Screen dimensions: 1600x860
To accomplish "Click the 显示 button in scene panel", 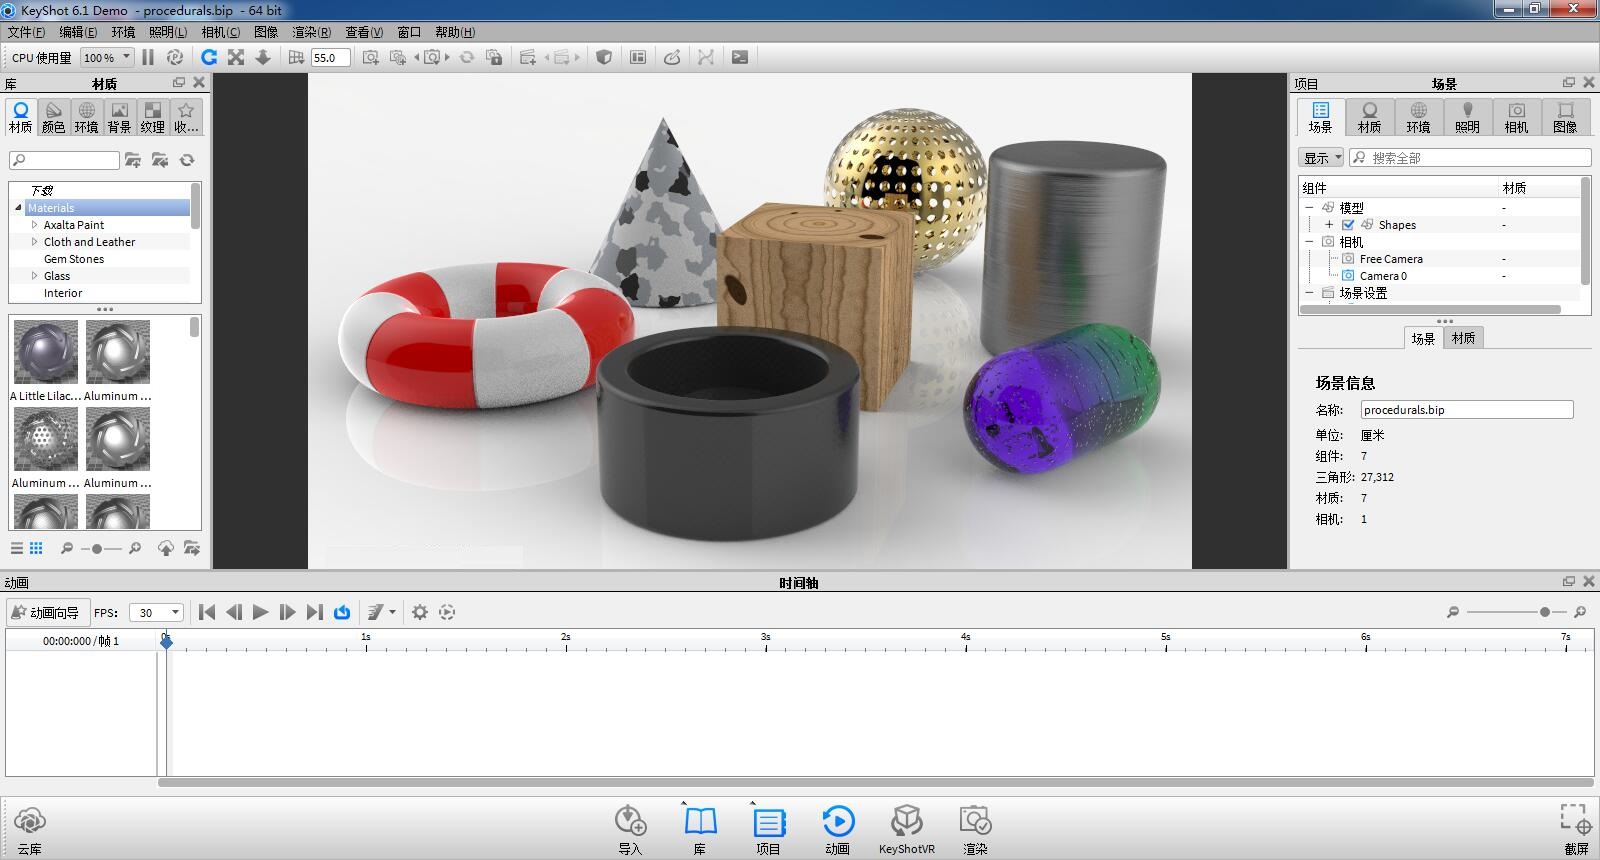I will point(1322,158).
